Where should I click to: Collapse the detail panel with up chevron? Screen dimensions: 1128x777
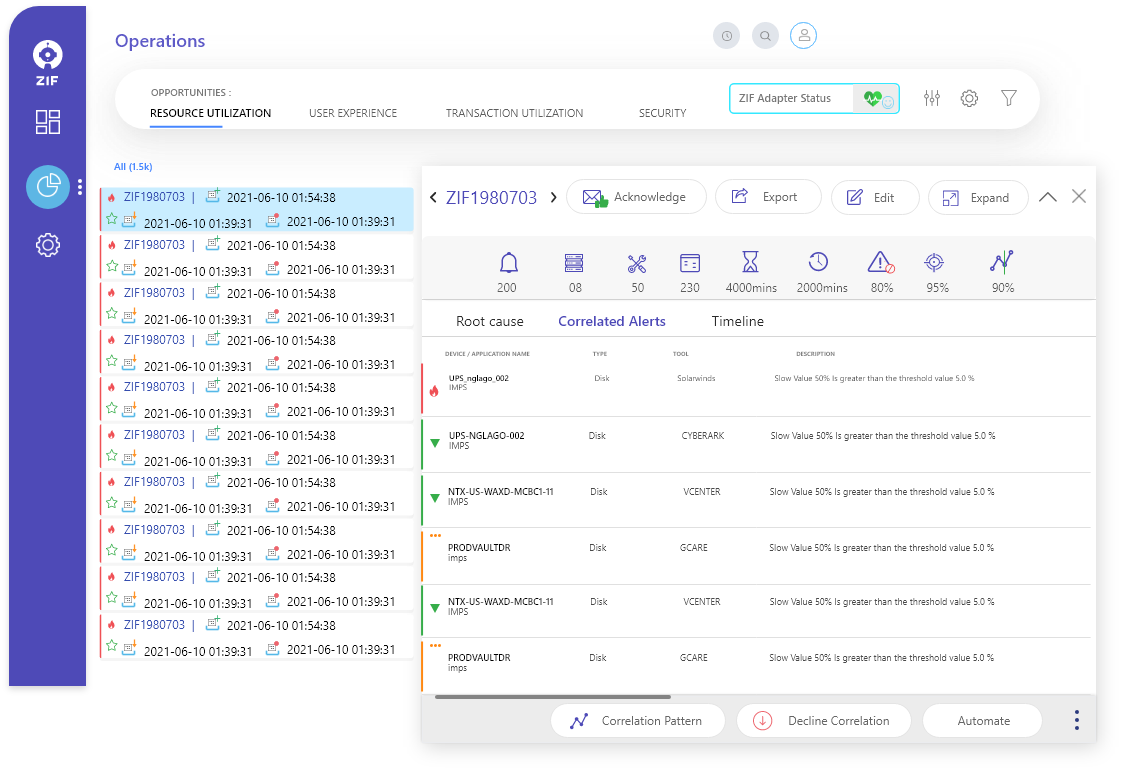click(1047, 197)
